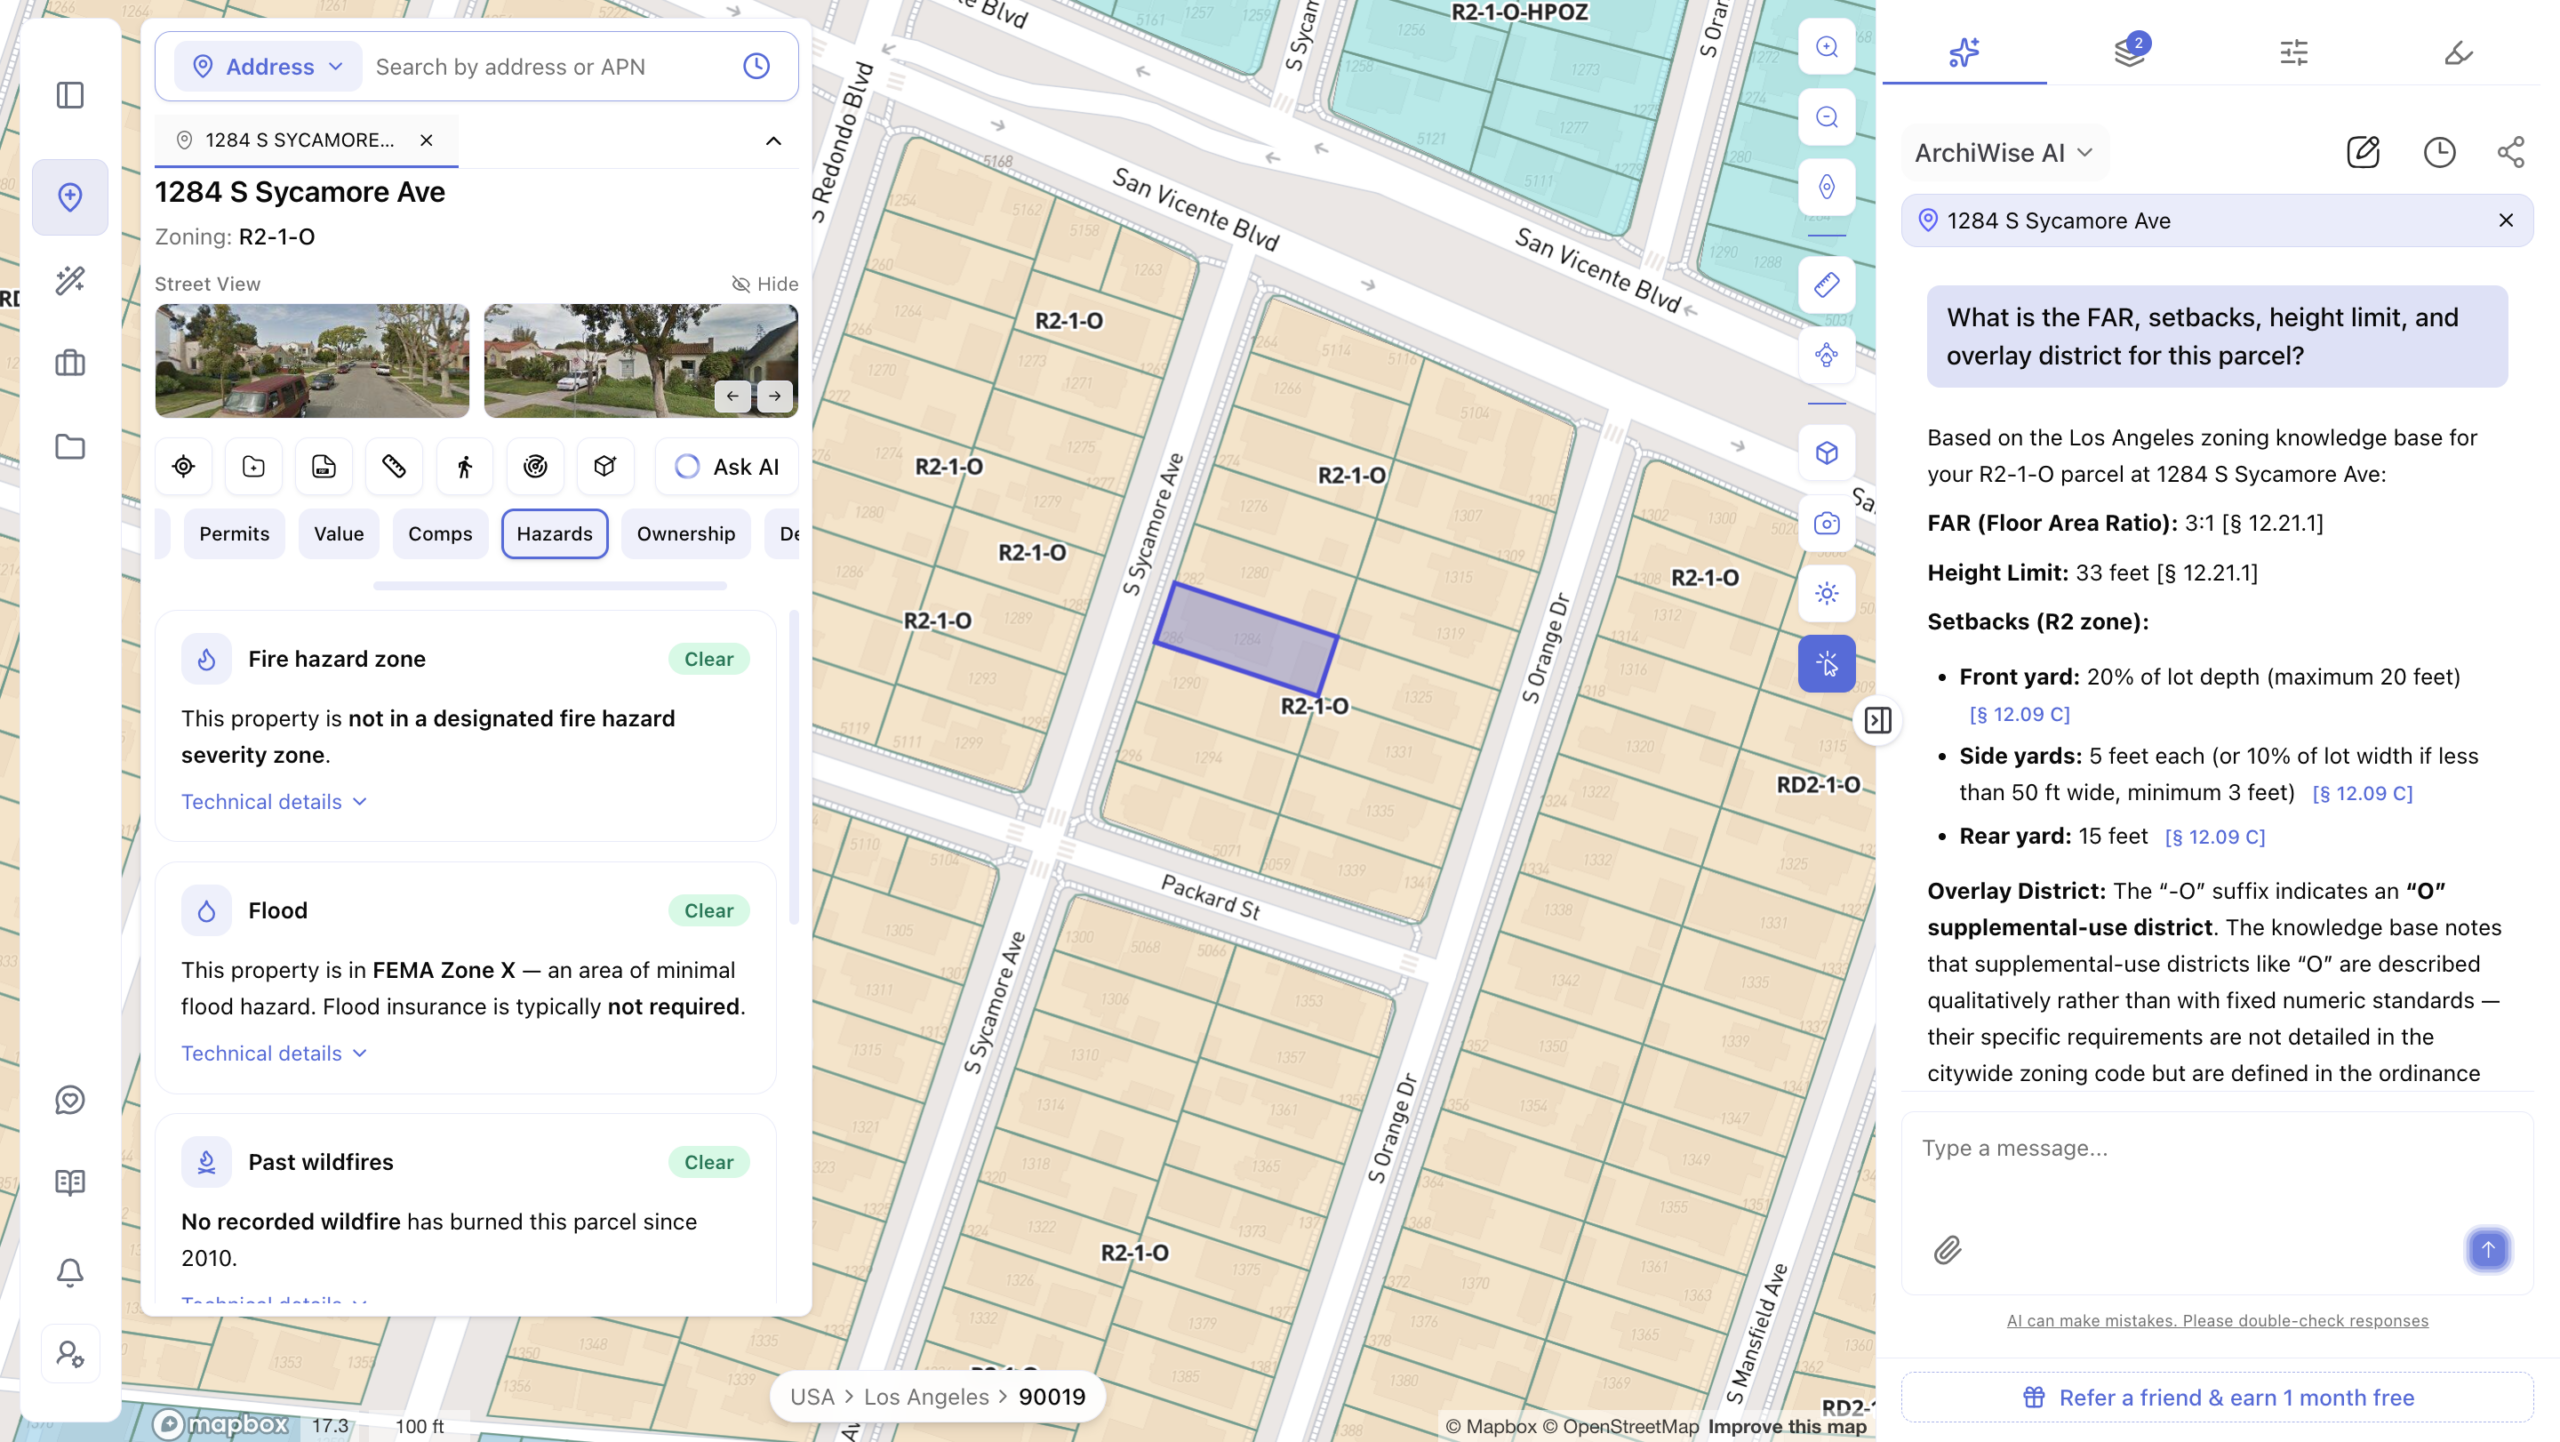Select the Value tab
The width and height of the screenshot is (2560, 1442).
pyautogui.click(x=339, y=534)
